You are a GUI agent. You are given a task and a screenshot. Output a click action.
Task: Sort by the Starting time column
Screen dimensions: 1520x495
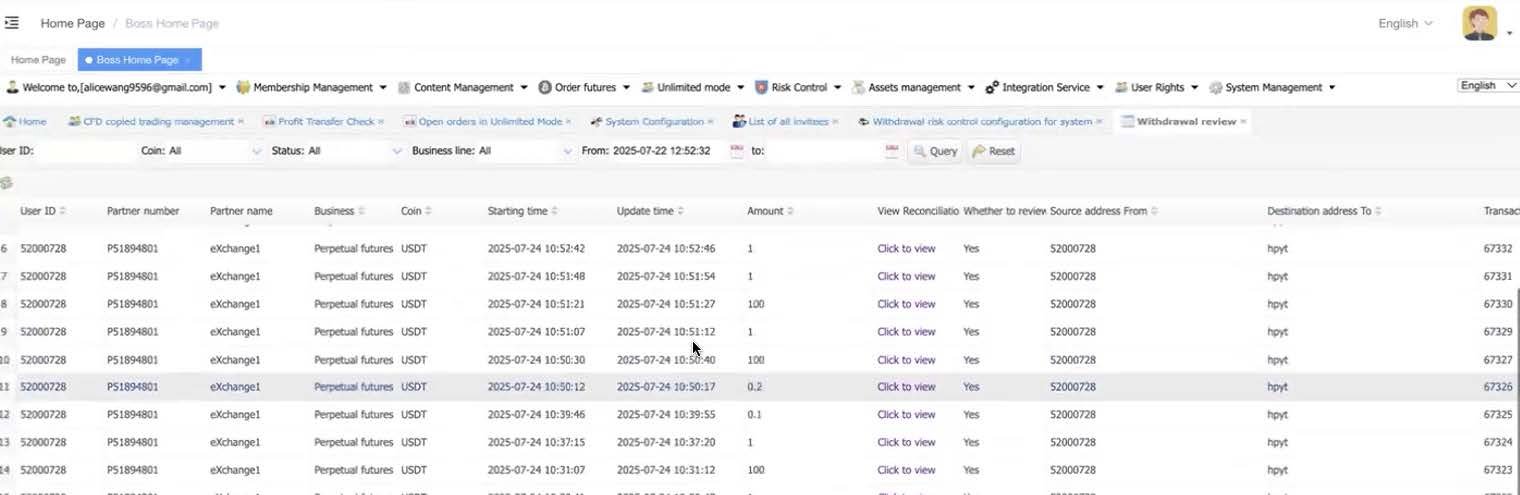click(554, 212)
